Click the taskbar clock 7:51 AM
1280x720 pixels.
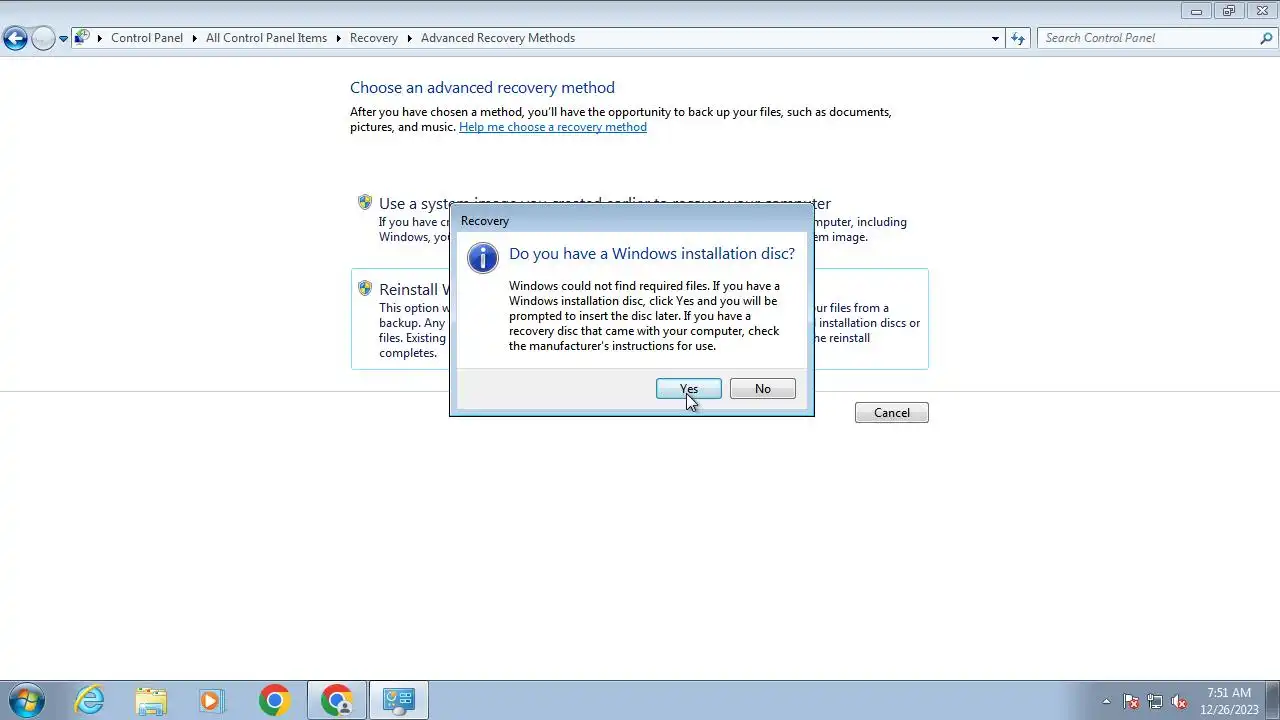pyautogui.click(x=1229, y=700)
